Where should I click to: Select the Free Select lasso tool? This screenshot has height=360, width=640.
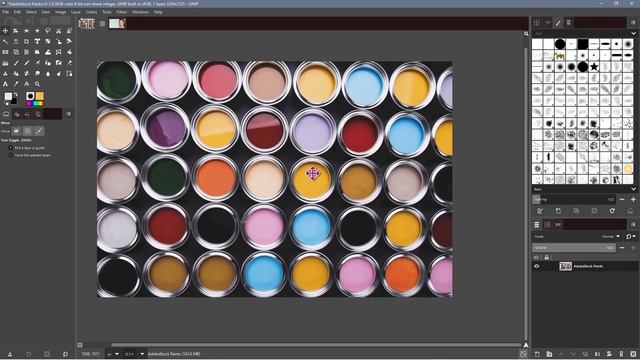click(x=48, y=31)
